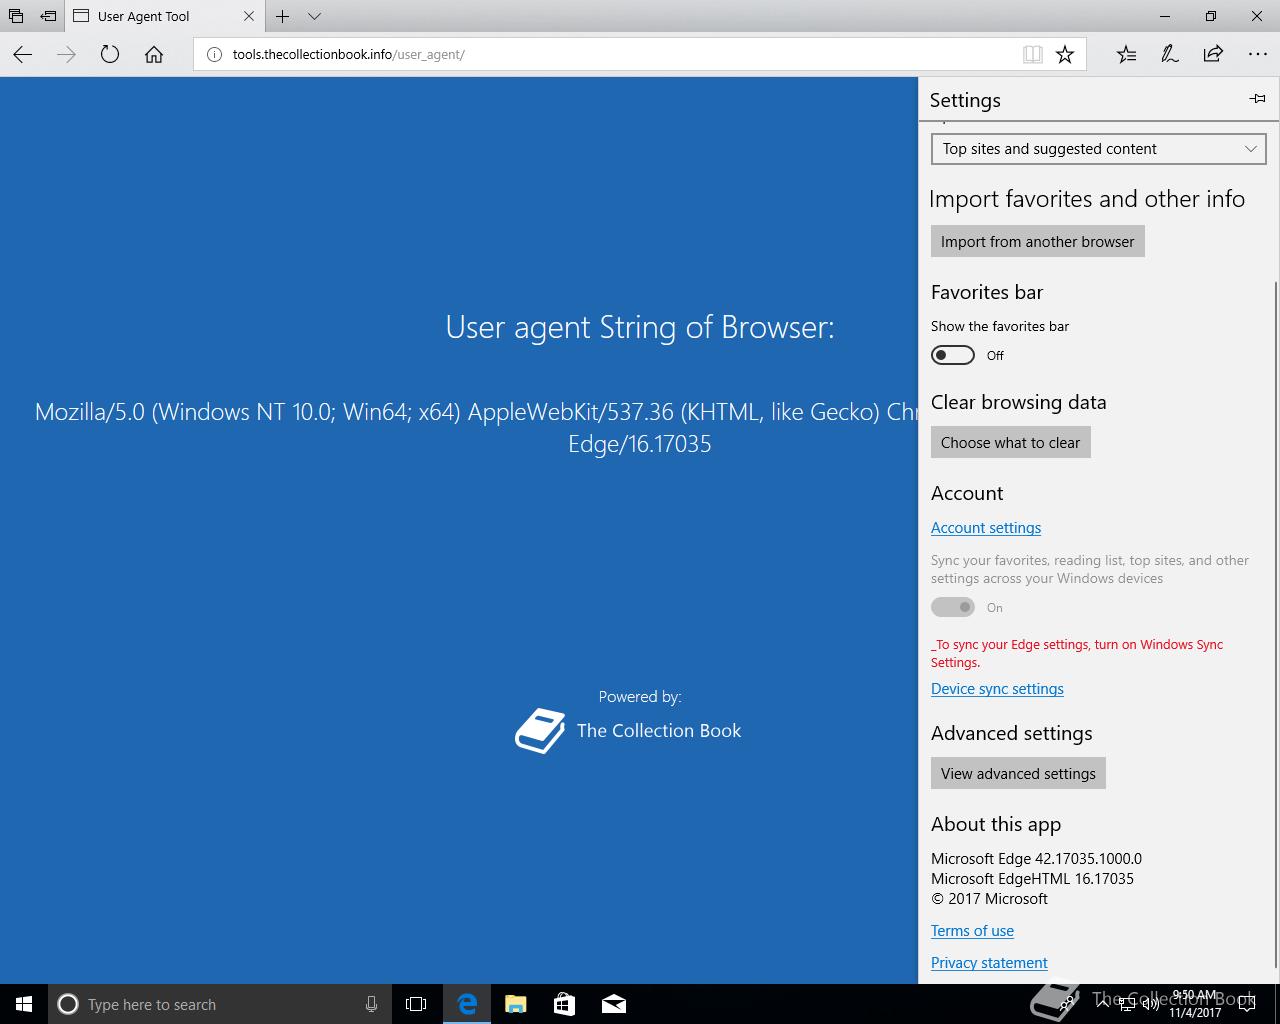The width and height of the screenshot is (1280, 1024).
Task: Open Top sites and suggested content dropdown
Action: click(1098, 149)
